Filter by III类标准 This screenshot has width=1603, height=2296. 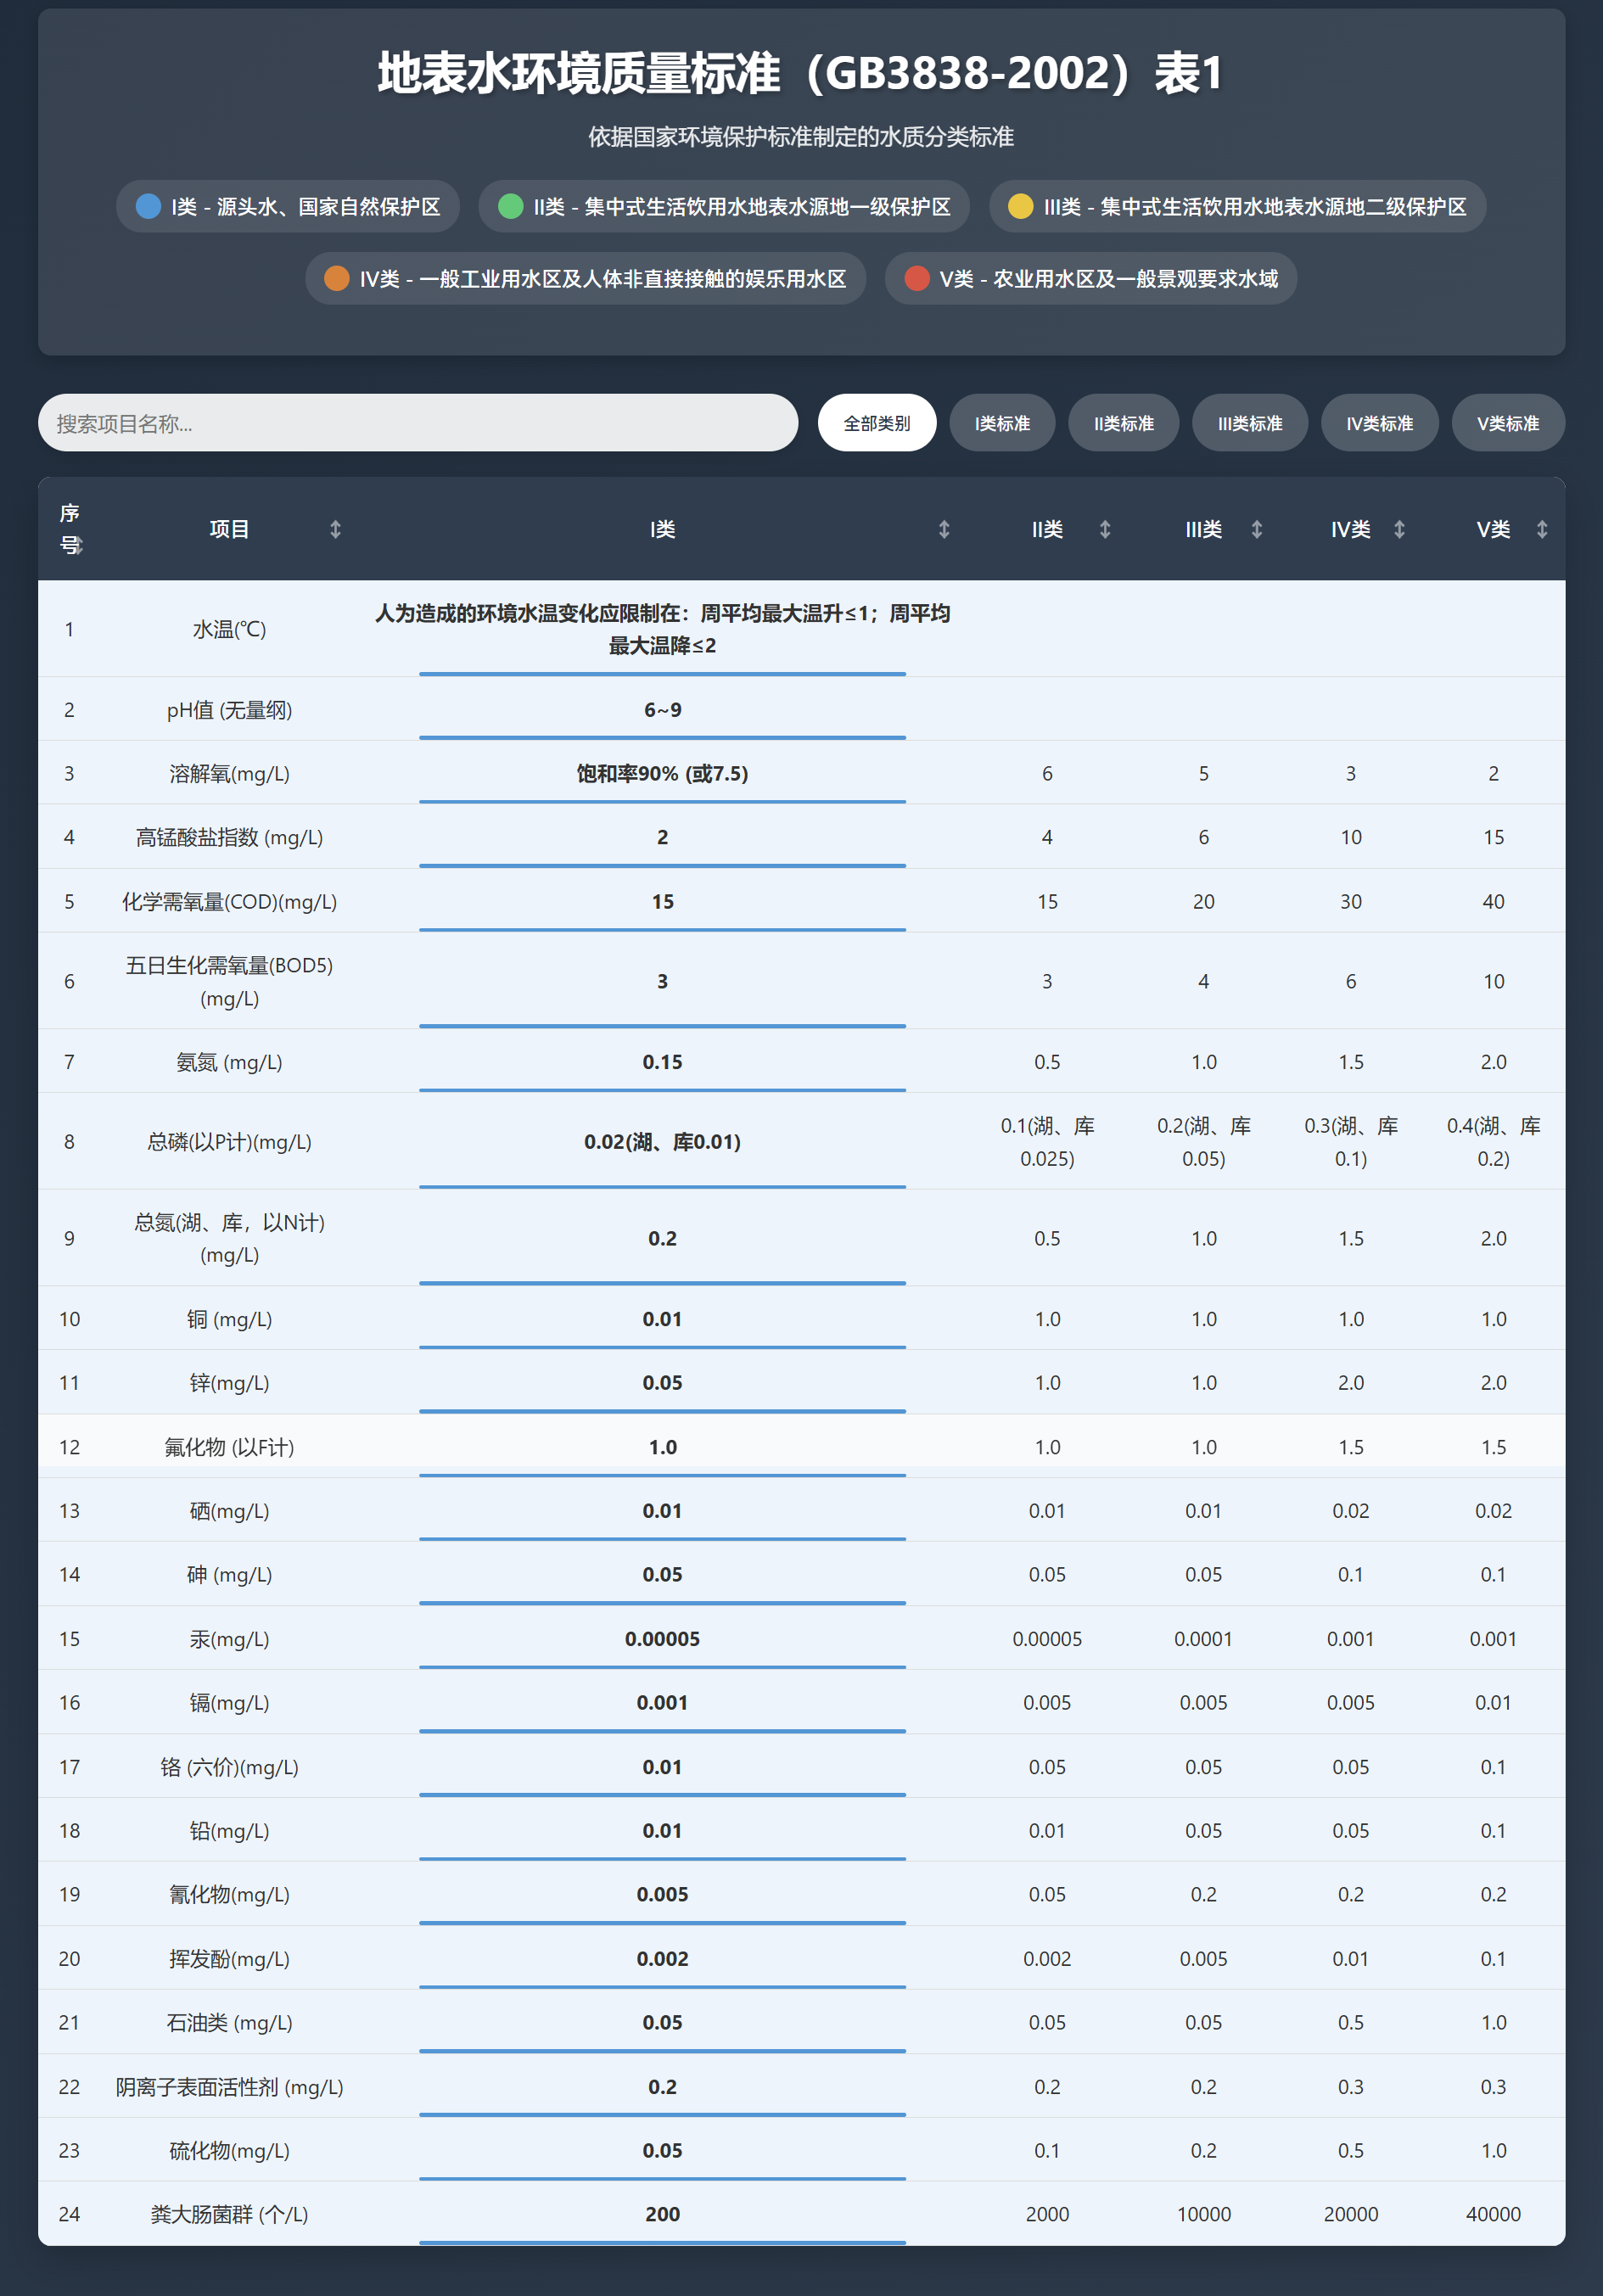coord(1250,423)
